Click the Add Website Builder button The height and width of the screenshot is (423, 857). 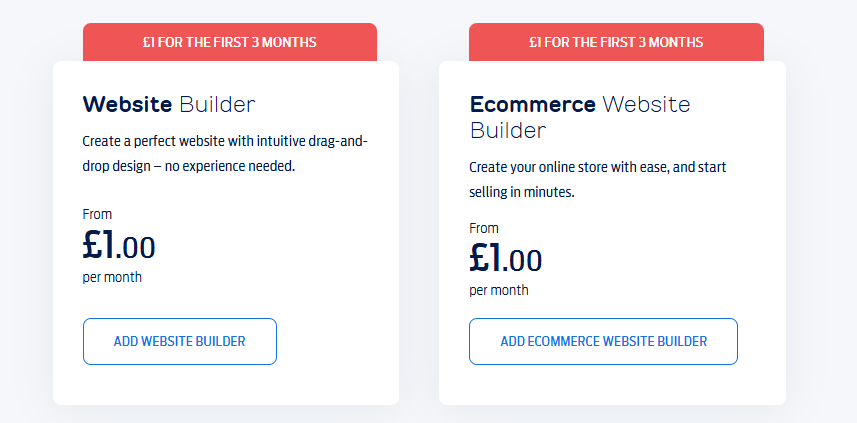180,342
